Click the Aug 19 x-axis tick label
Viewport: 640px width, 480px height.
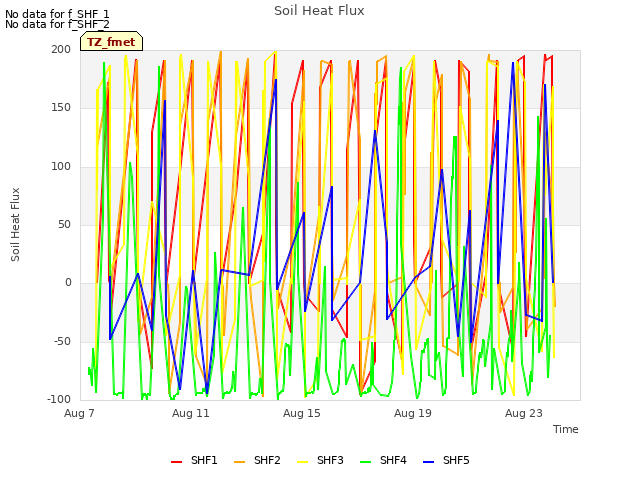point(413,413)
